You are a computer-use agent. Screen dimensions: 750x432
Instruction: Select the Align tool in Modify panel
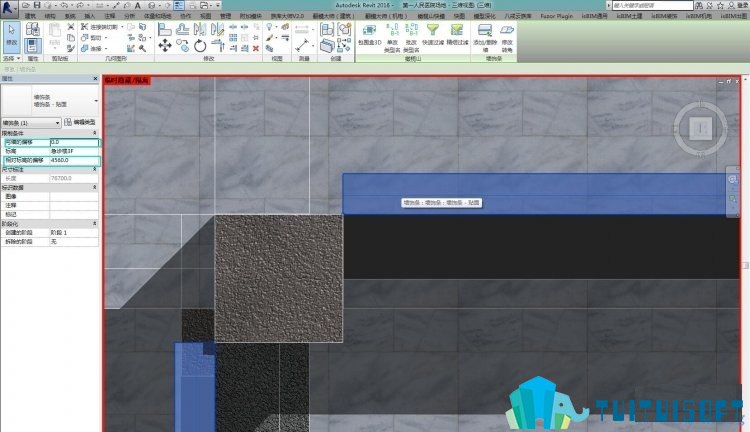[165, 30]
